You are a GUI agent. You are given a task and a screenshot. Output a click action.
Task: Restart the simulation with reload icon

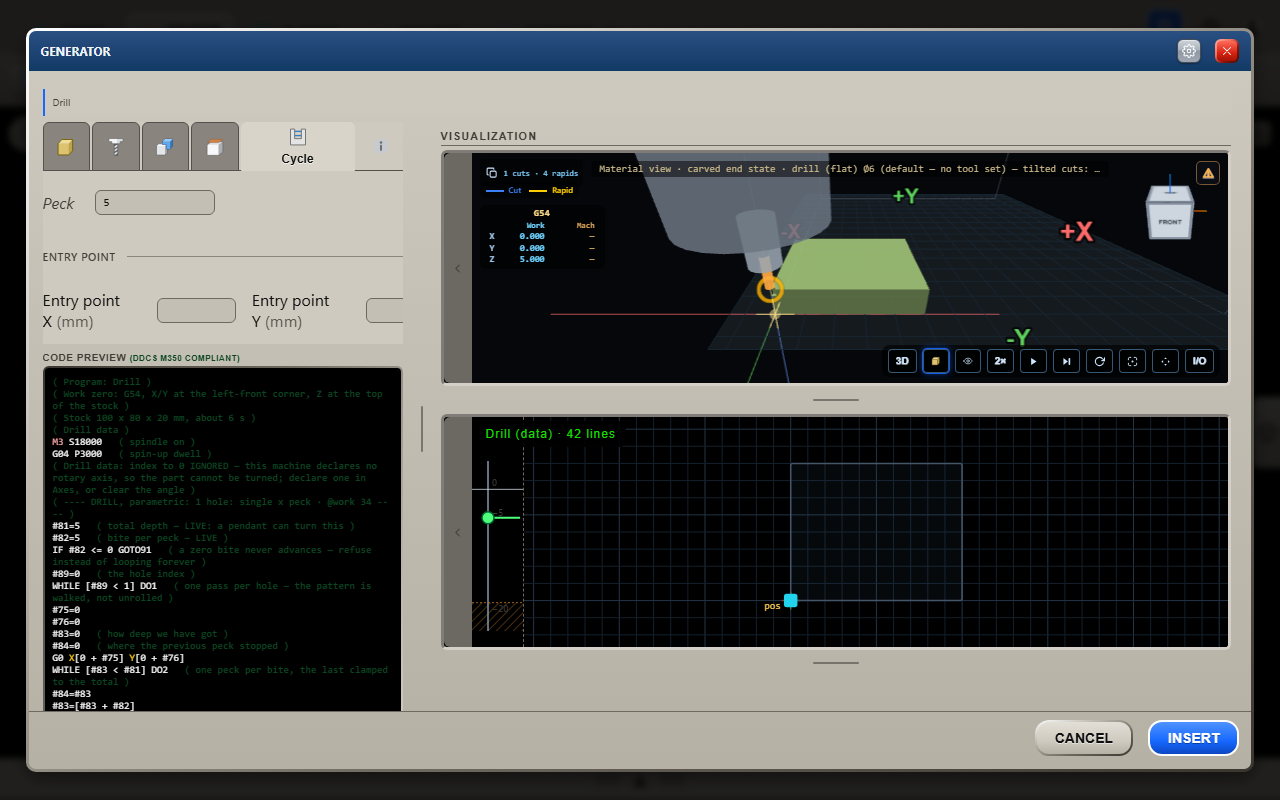1100,361
